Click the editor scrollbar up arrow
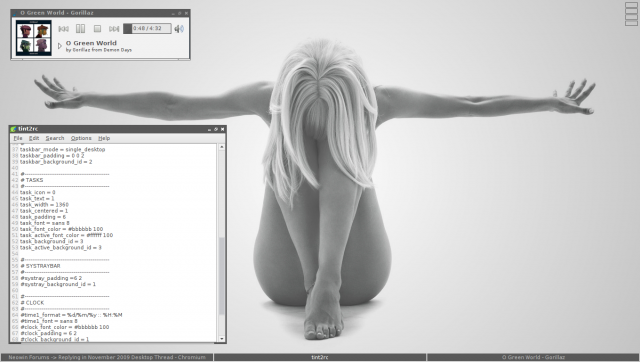 pyautogui.click(x=222, y=147)
